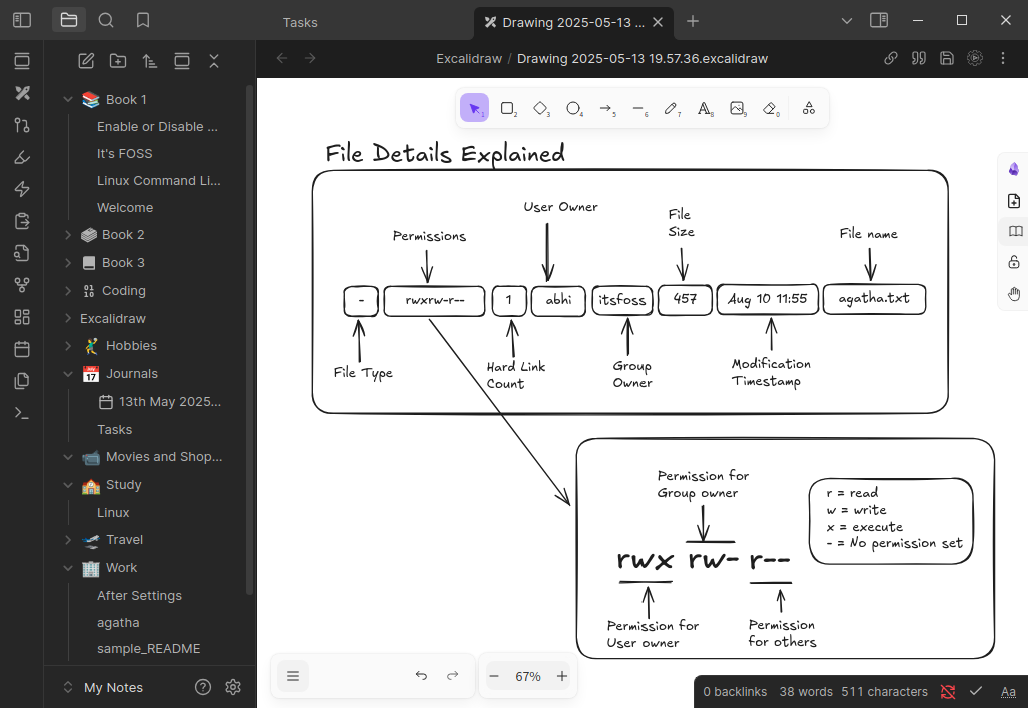
Task: Open the sample_README note
Action: (x=148, y=649)
